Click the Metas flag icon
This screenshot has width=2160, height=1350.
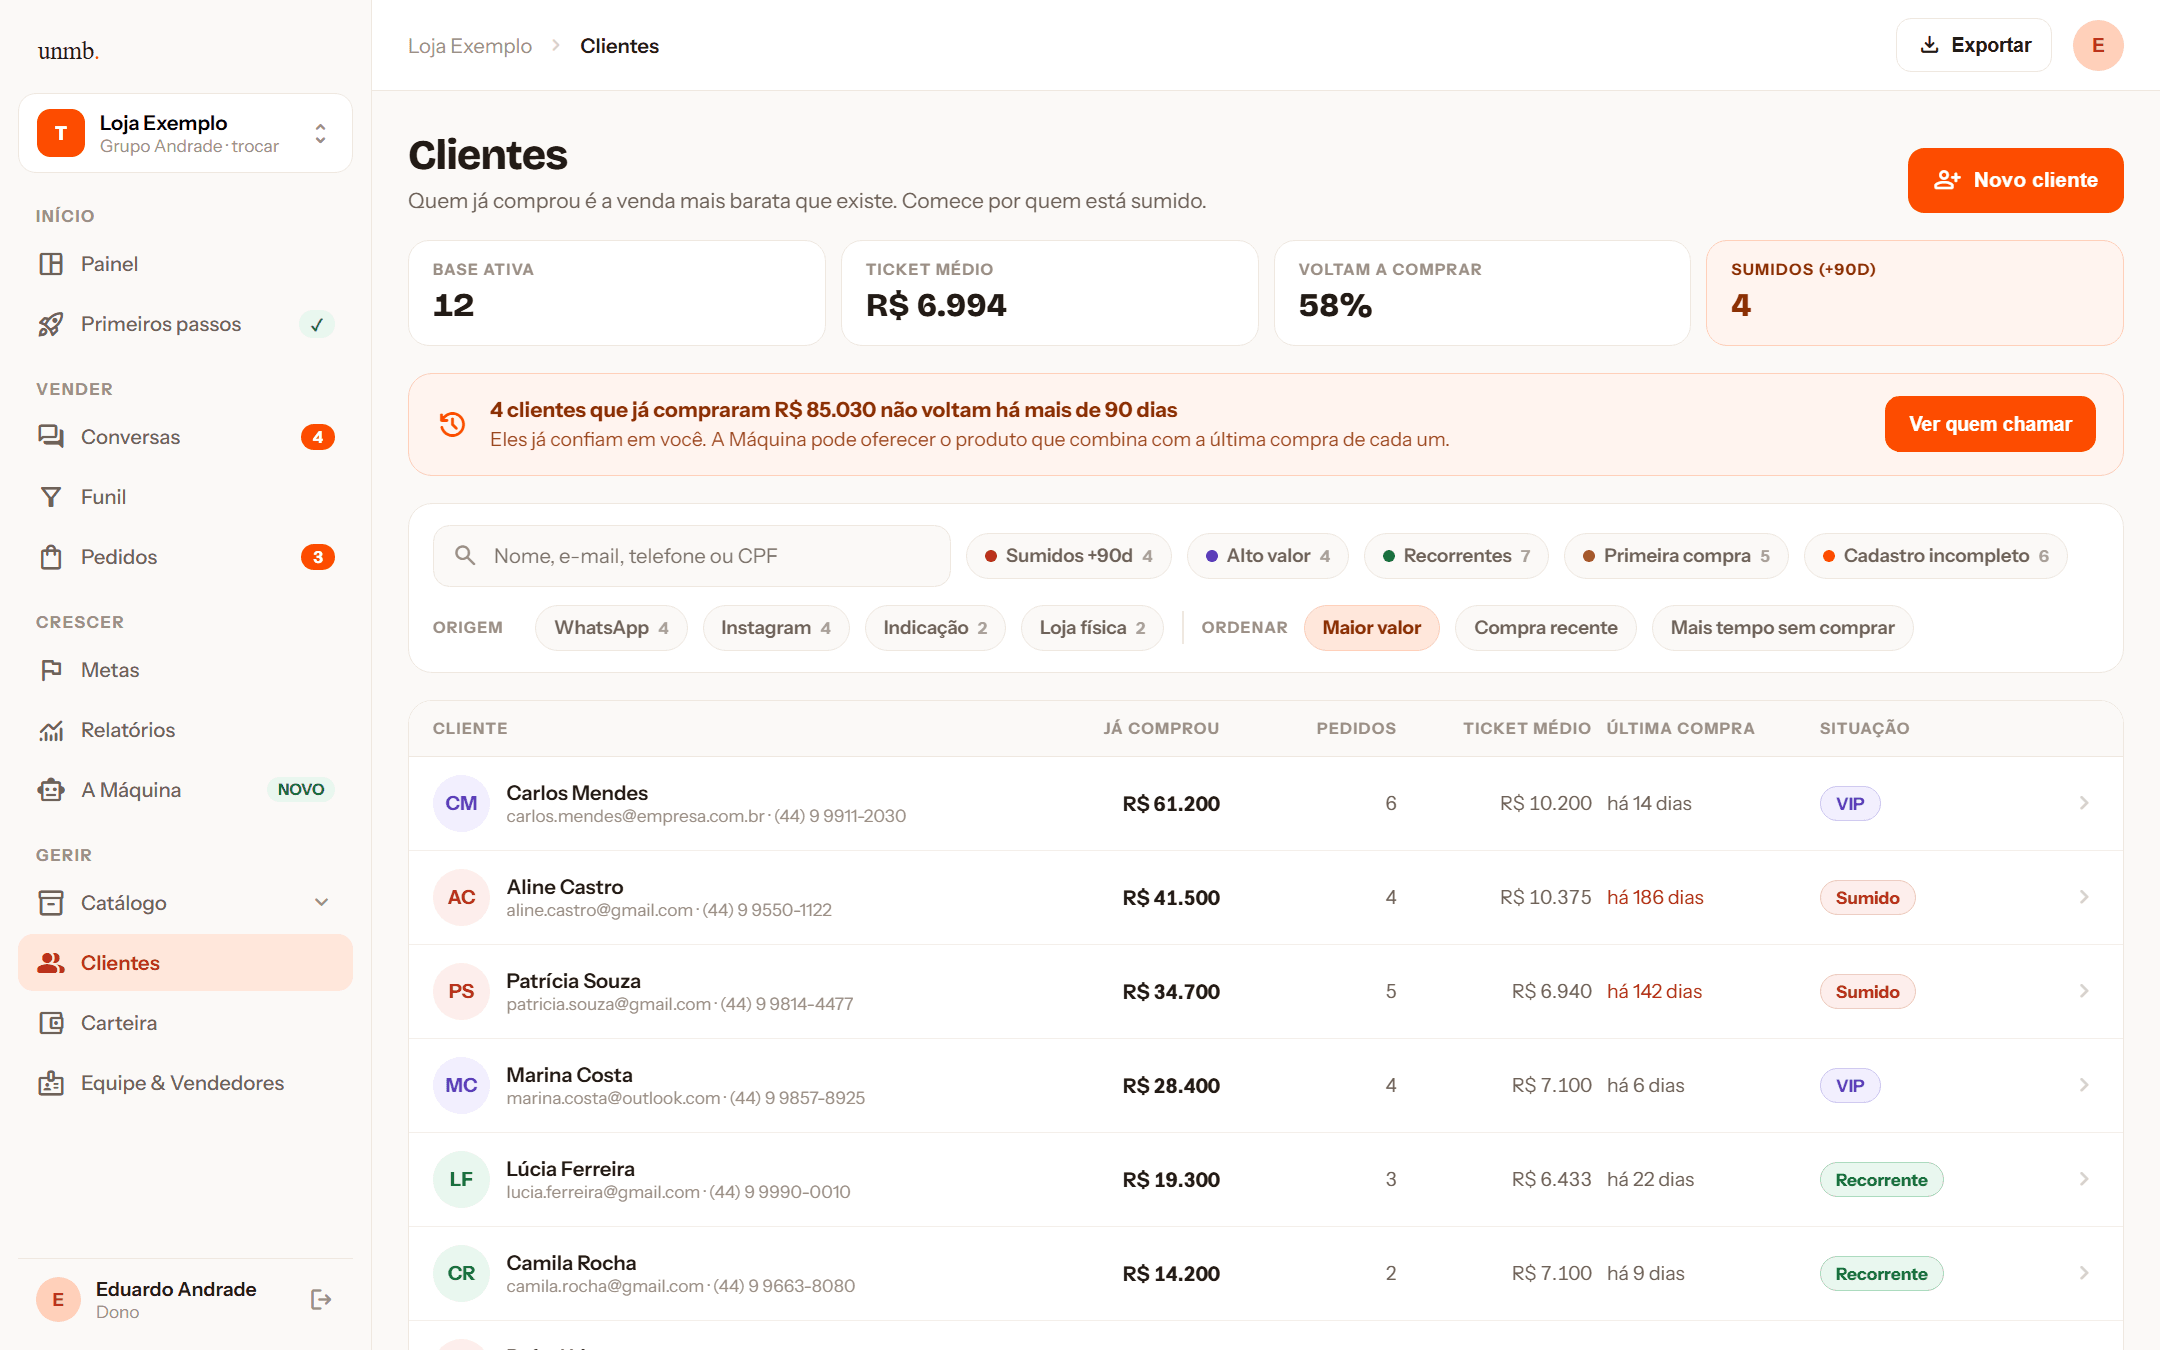point(51,670)
